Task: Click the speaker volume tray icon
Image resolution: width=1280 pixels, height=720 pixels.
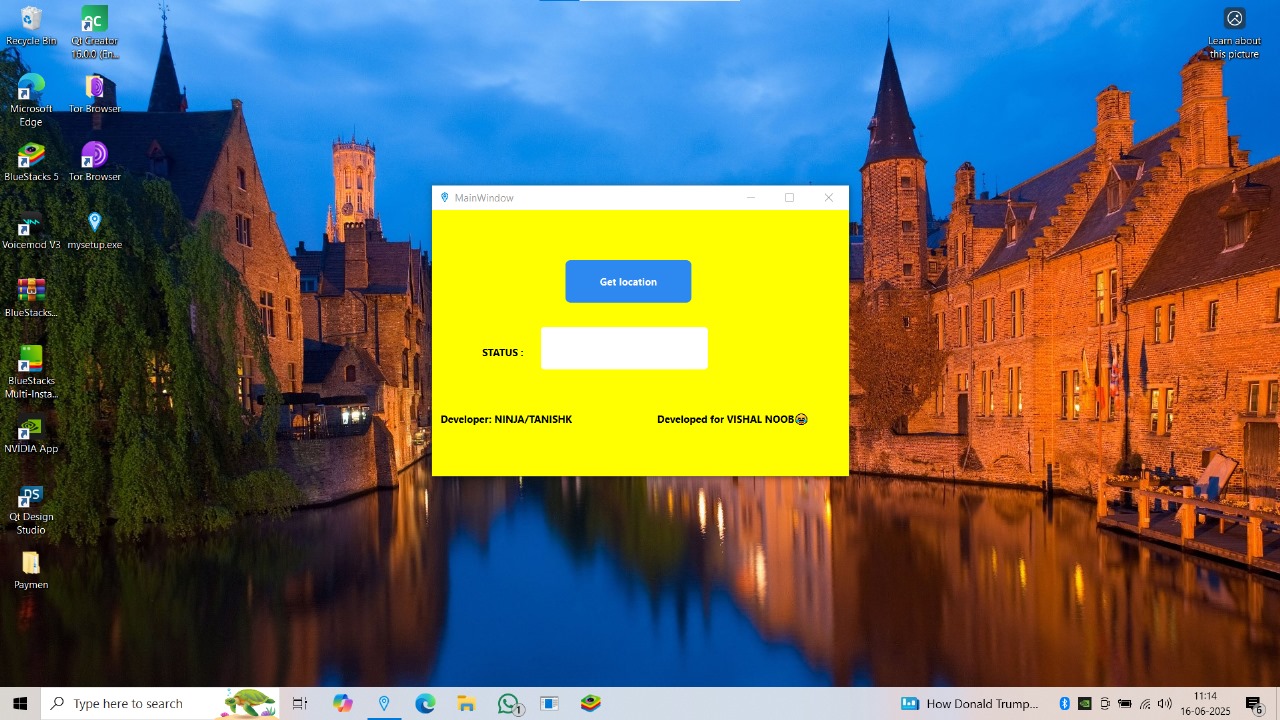Action: (x=1164, y=703)
